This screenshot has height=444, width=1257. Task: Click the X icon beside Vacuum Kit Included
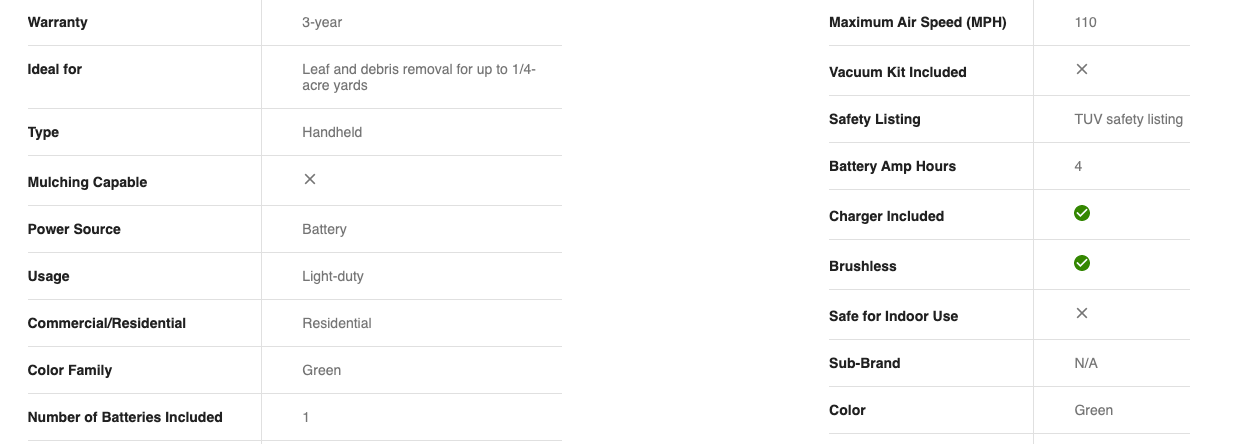click(1082, 69)
